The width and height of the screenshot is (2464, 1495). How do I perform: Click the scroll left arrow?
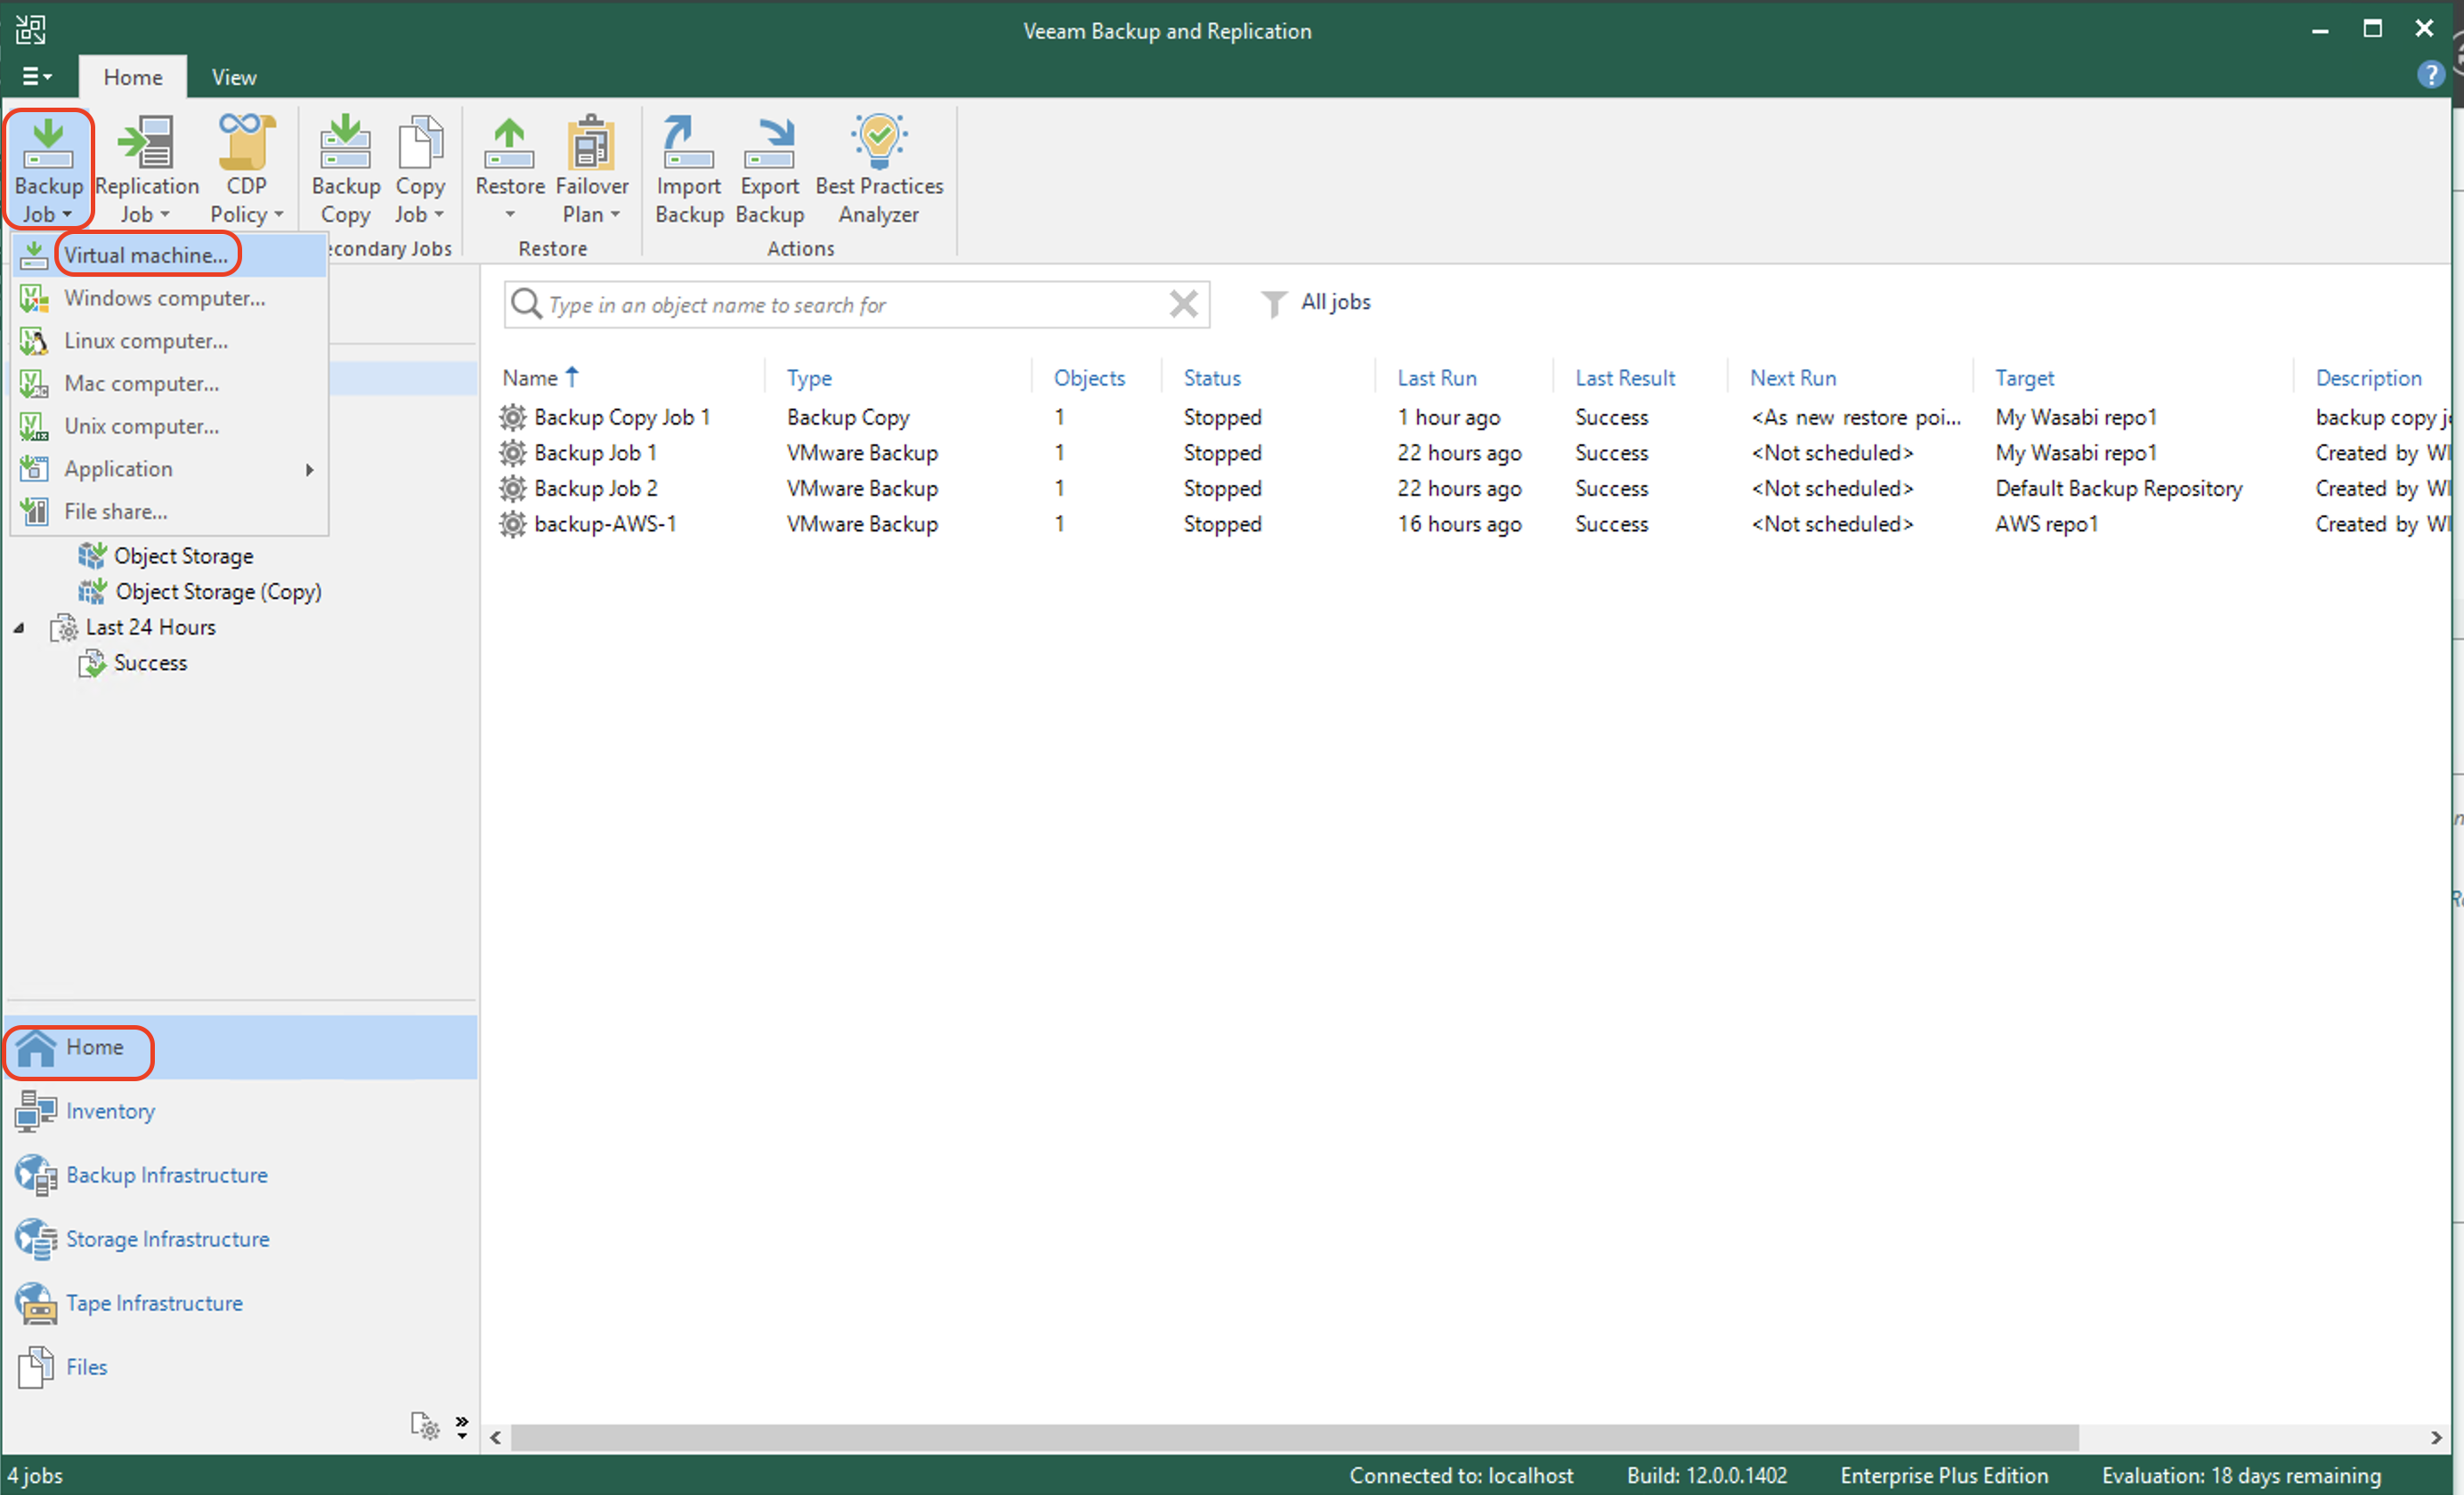496,1437
